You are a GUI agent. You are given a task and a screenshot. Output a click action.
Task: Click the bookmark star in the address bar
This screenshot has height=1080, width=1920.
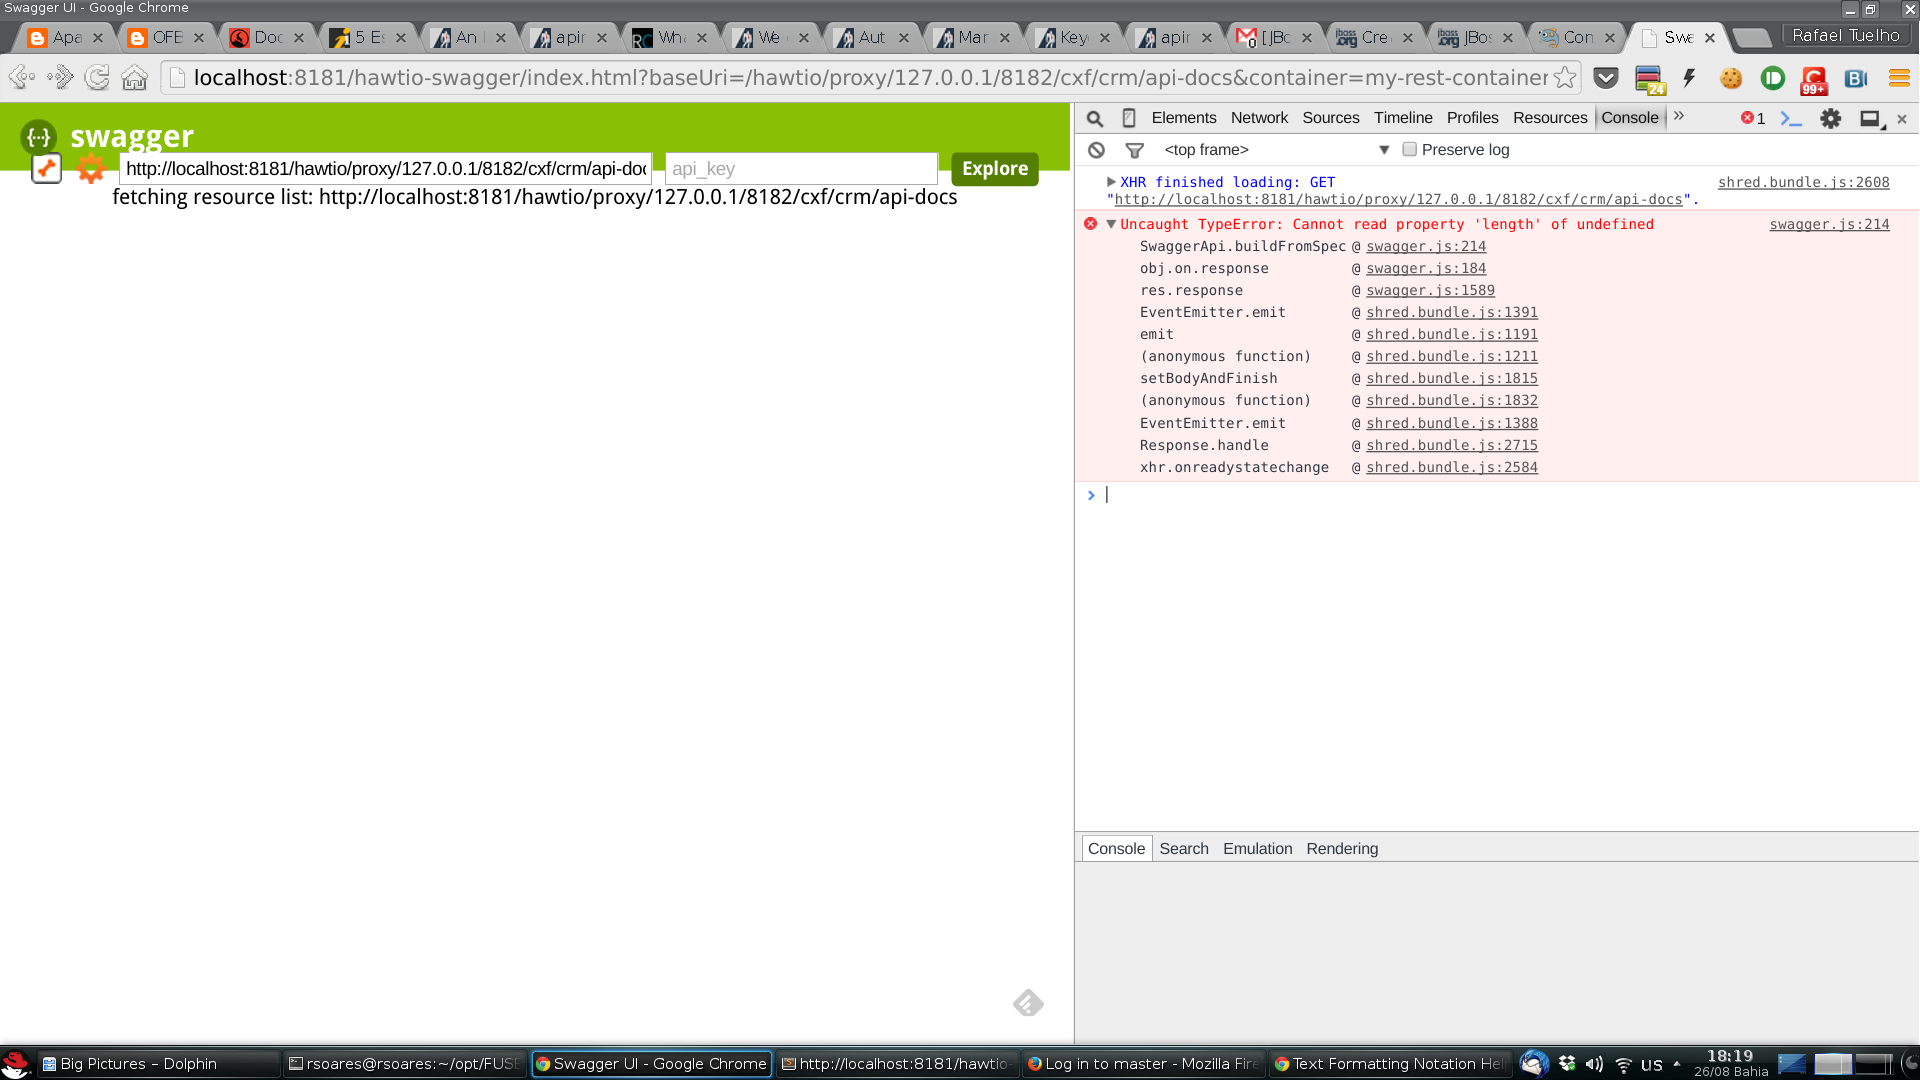[x=1565, y=77]
